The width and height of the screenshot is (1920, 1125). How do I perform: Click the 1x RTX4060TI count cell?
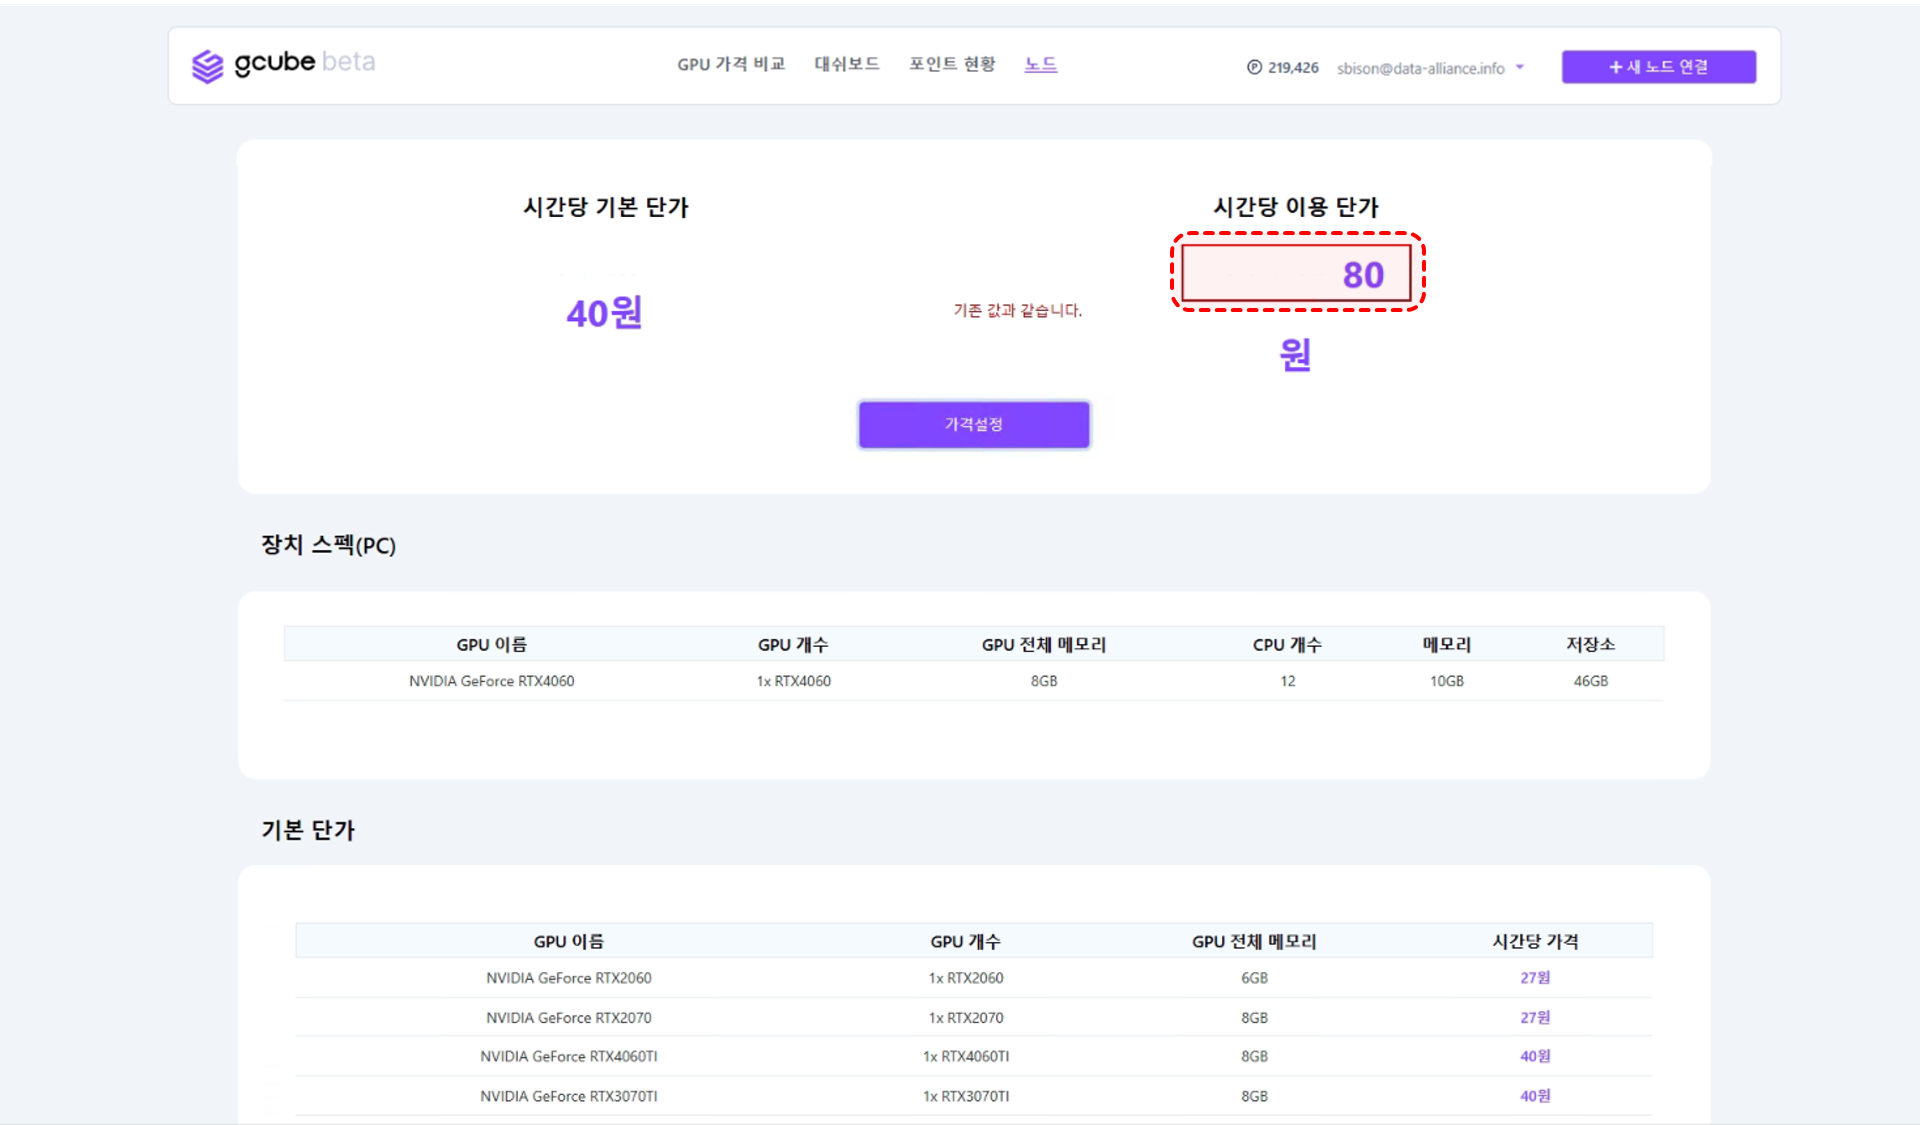(966, 1056)
